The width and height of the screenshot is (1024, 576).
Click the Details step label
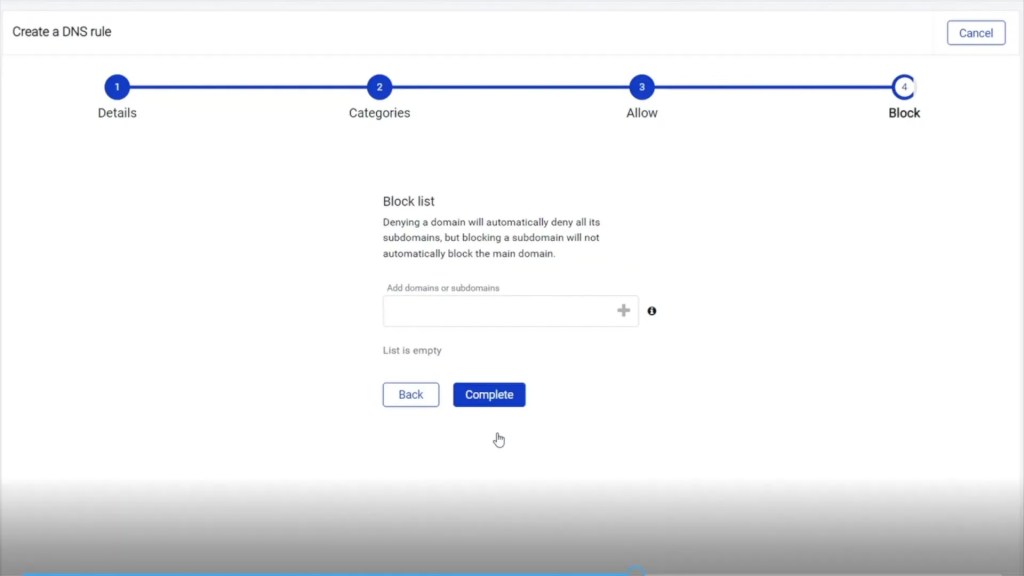117,113
